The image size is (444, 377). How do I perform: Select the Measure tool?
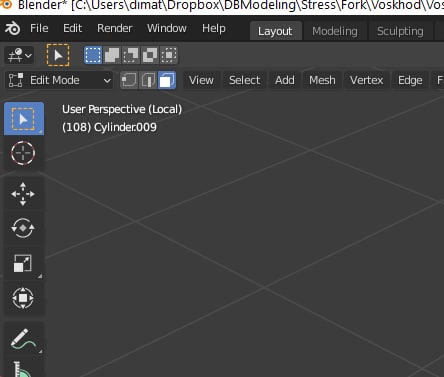(23, 367)
